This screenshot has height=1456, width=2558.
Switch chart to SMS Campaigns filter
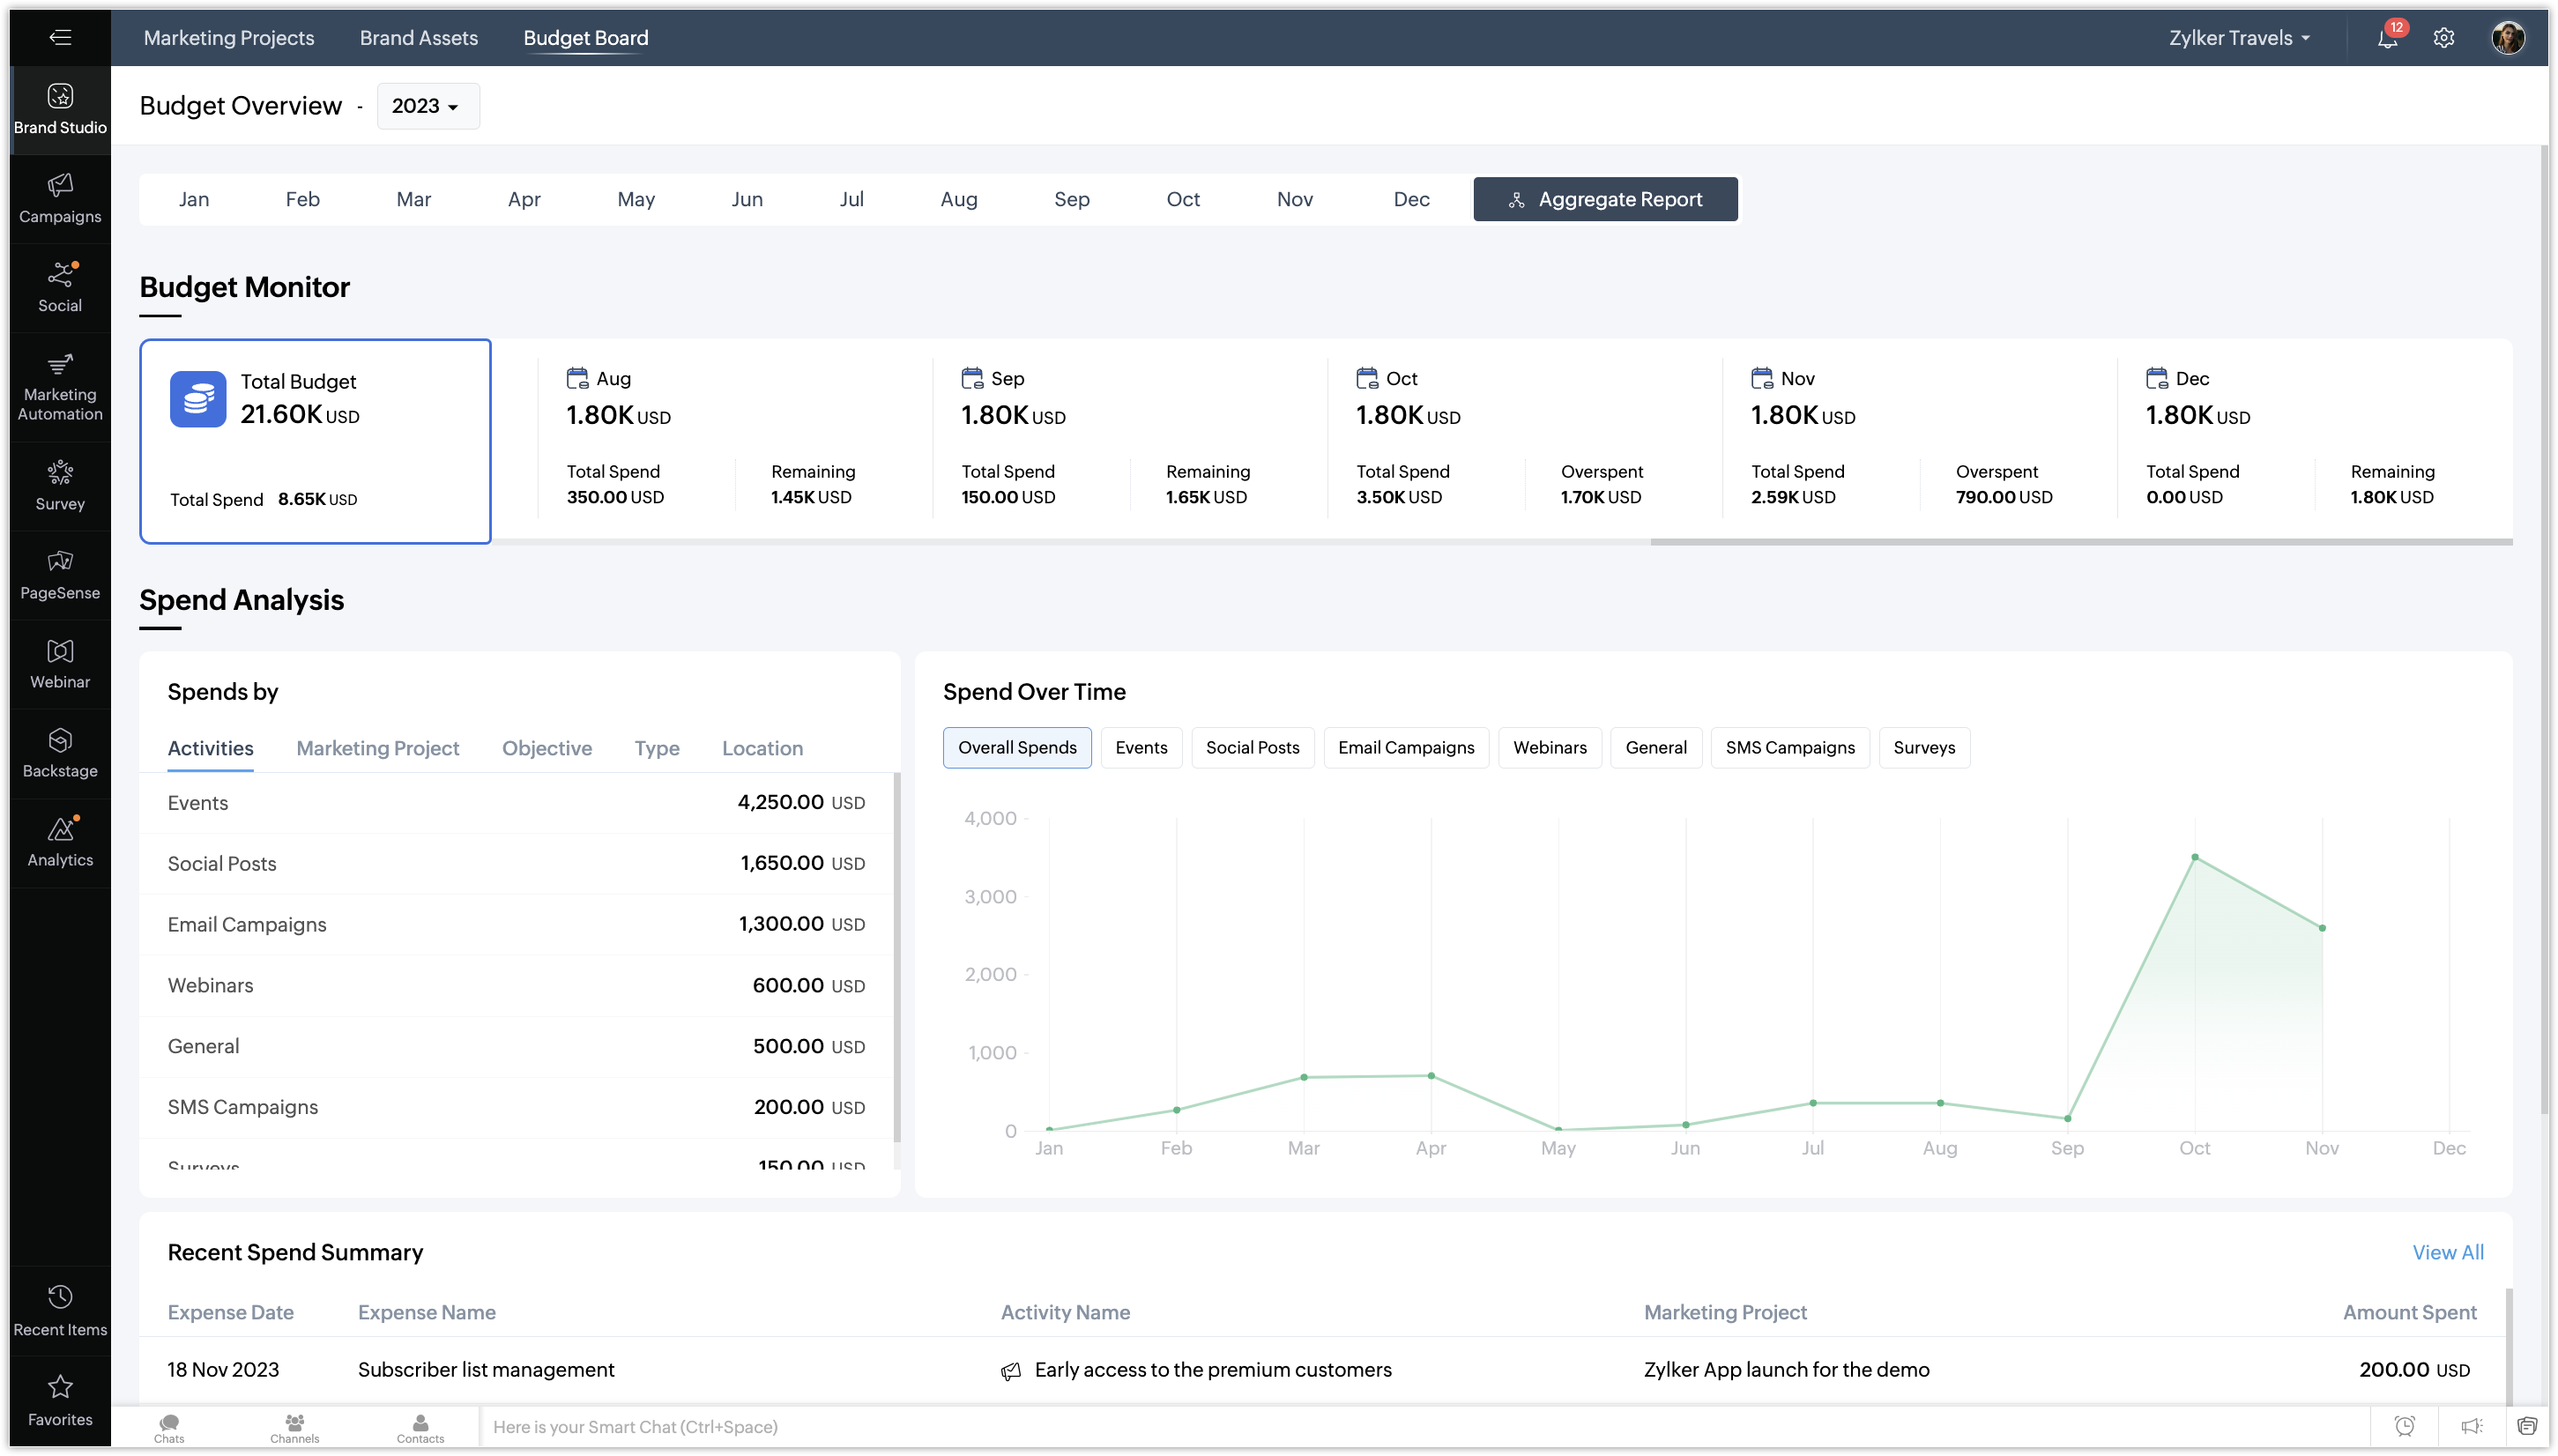point(1789,747)
